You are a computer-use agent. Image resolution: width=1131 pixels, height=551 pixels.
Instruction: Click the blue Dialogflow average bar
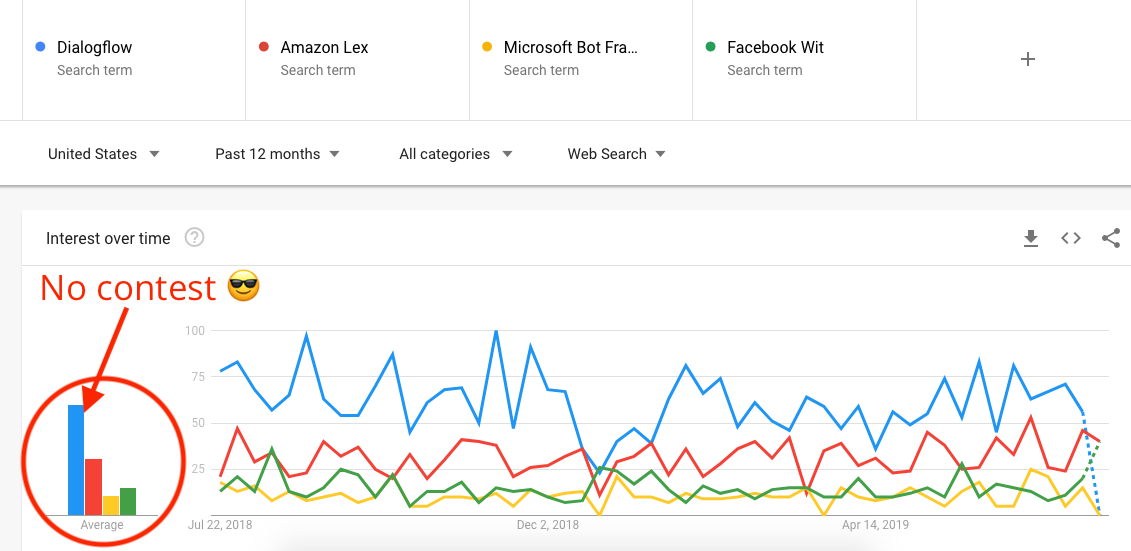pos(76,460)
